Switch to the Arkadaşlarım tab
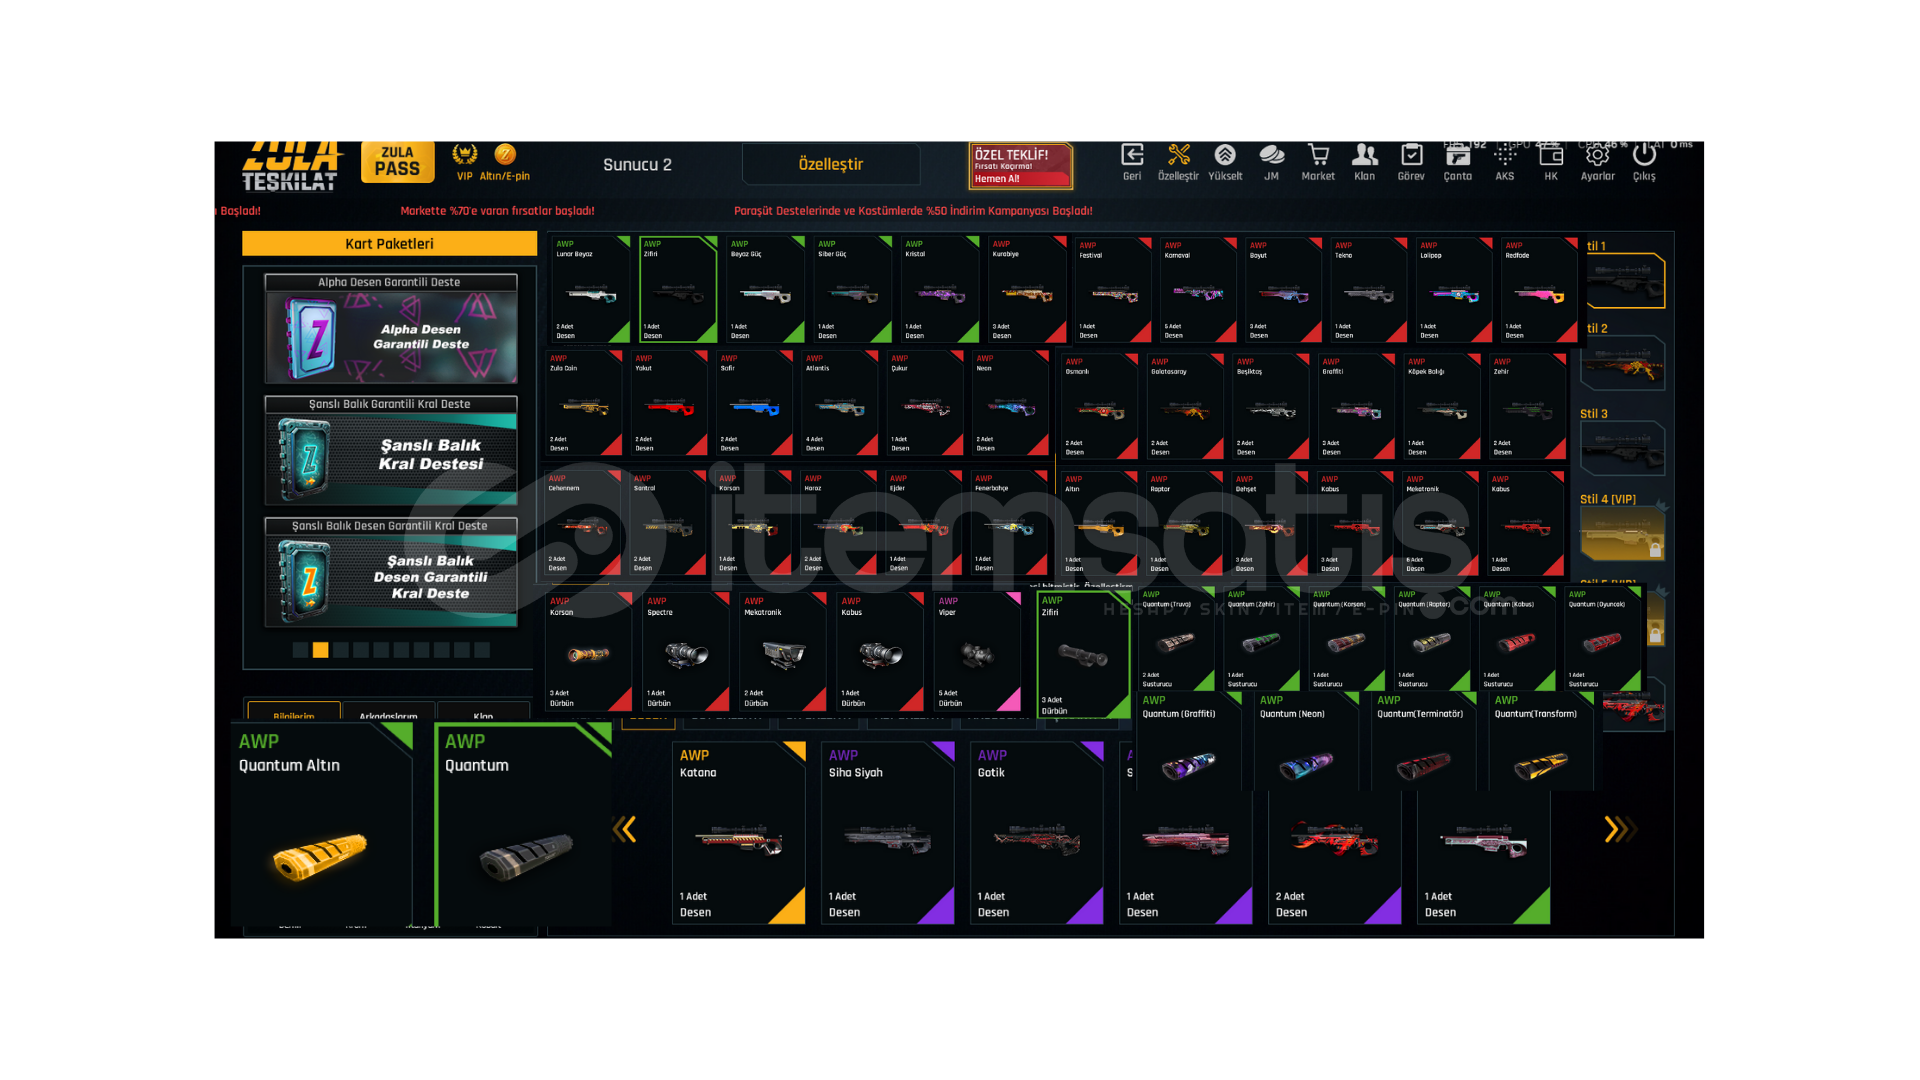 pyautogui.click(x=388, y=712)
